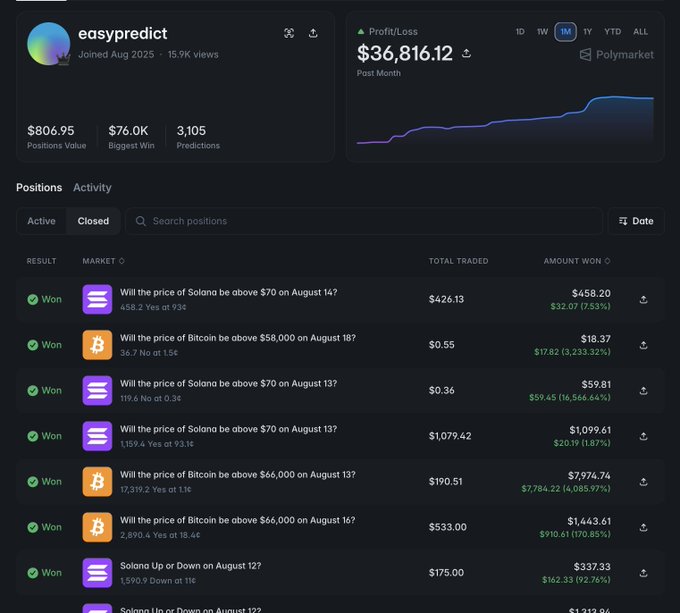The height and width of the screenshot is (613, 680).
Task: Click the easypredict profile avatar
Action: click(49, 44)
